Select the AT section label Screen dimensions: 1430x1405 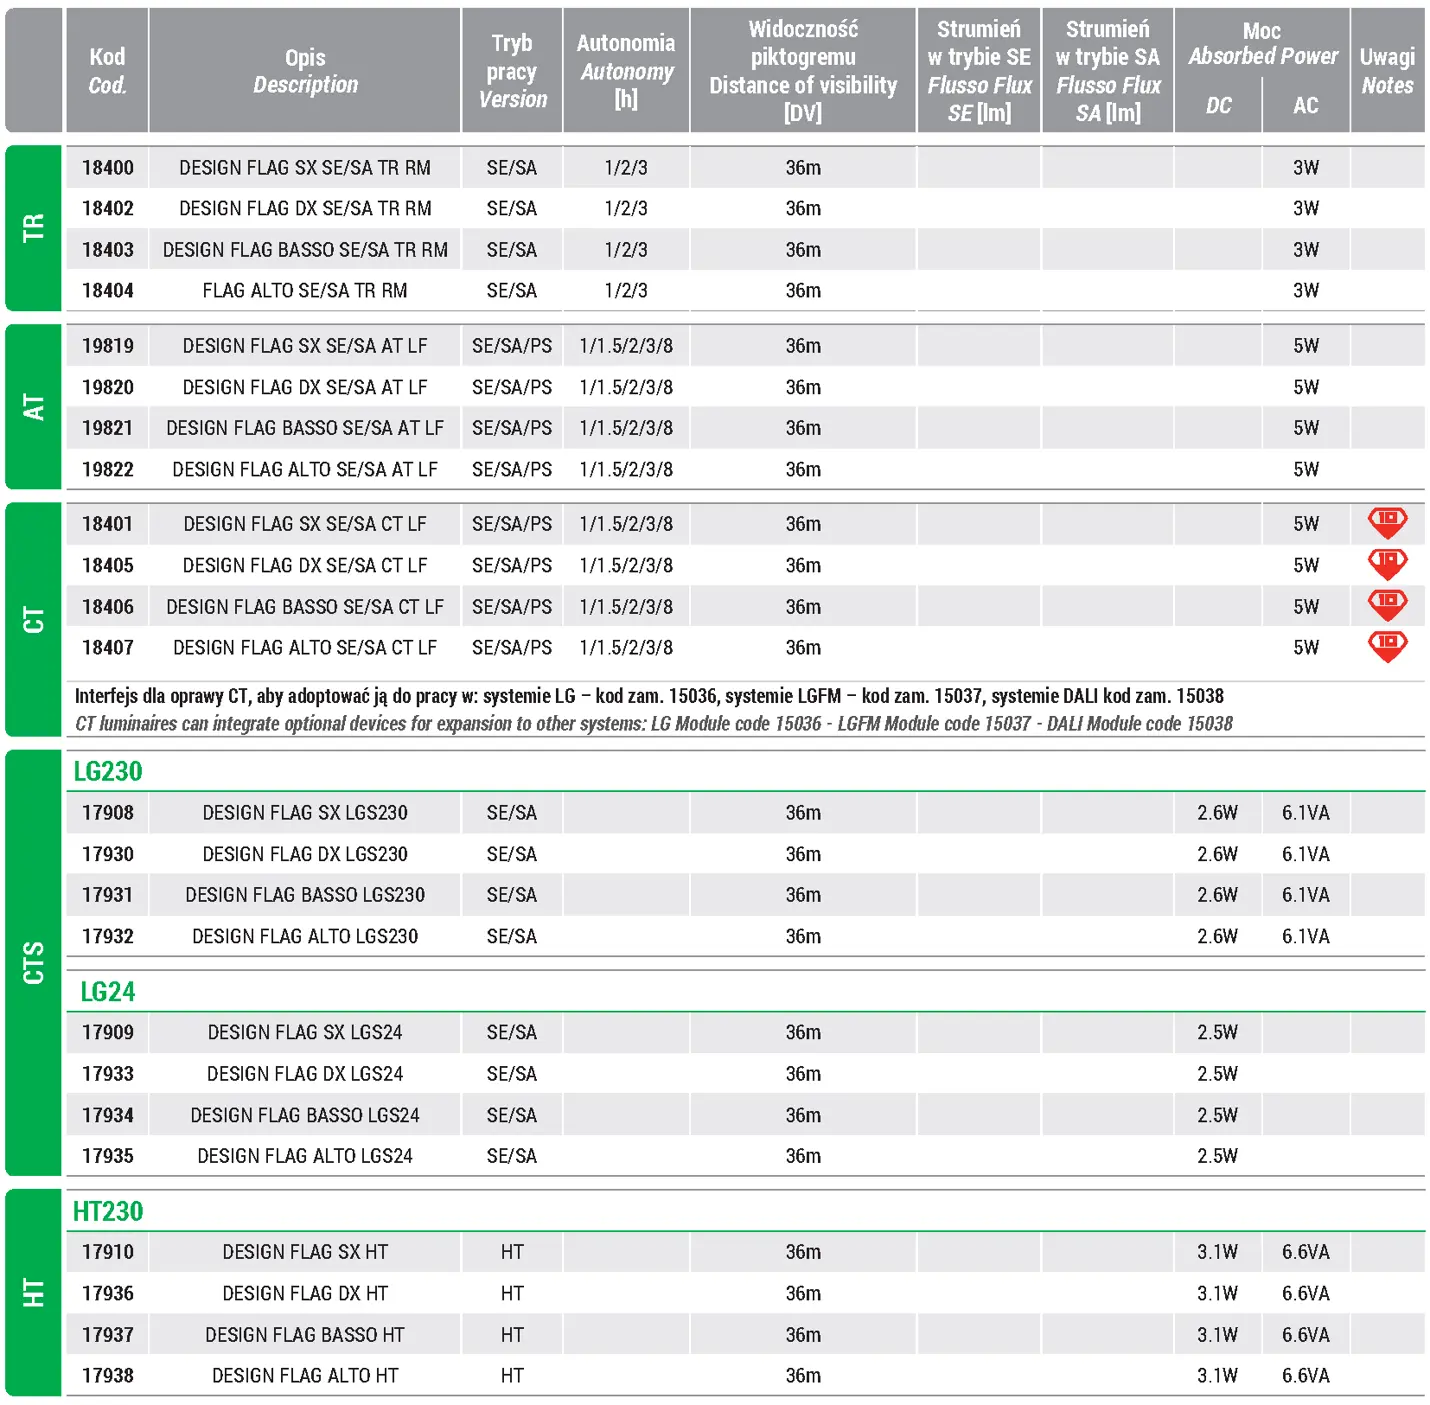point(33,407)
